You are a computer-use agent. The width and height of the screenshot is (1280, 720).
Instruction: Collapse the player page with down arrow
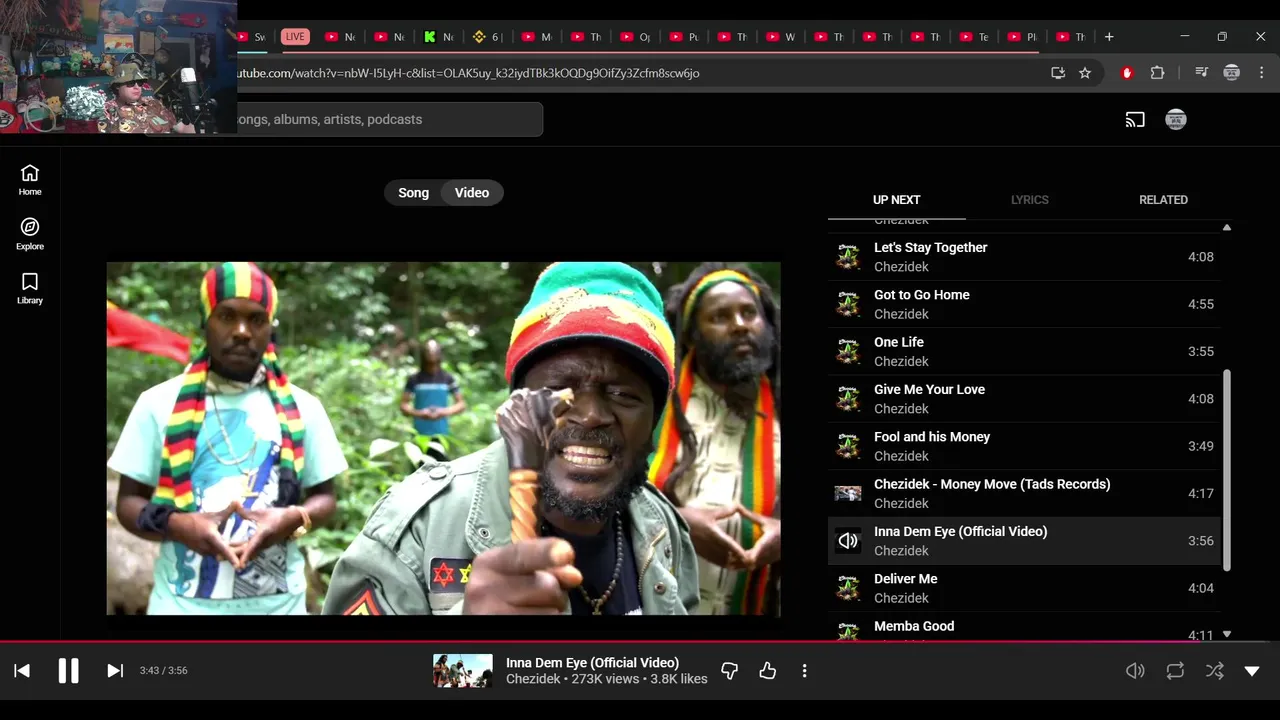coord(1252,671)
